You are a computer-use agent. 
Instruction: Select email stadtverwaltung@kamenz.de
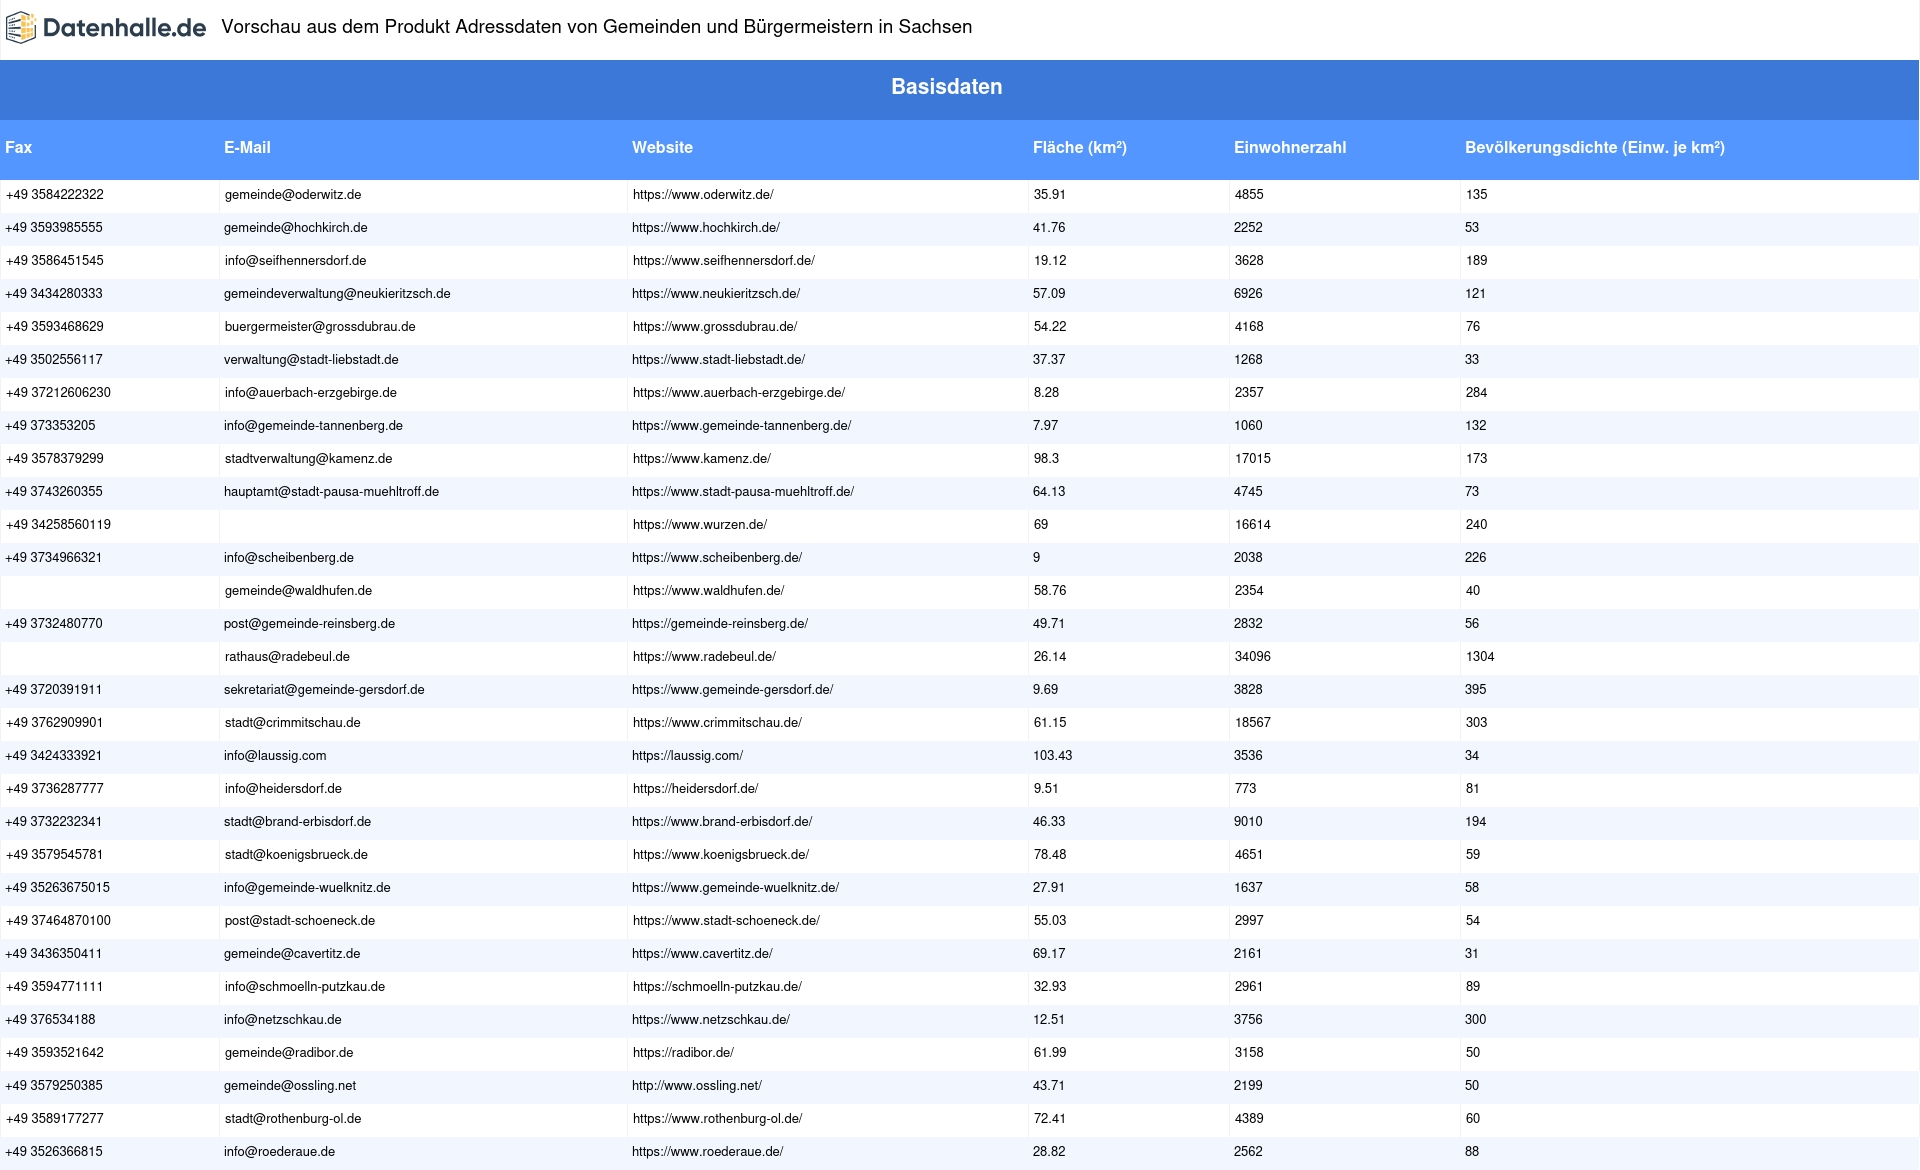(309, 459)
